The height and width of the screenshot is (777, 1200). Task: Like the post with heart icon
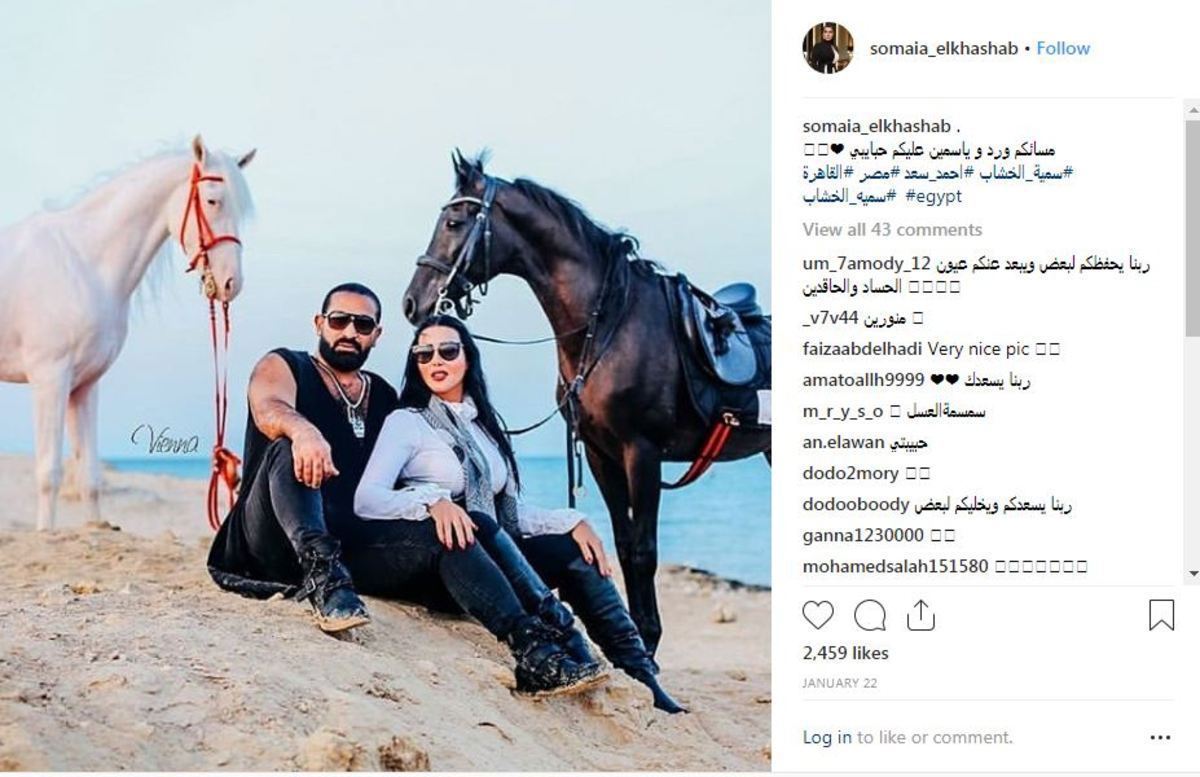click(x=818, y=614)
